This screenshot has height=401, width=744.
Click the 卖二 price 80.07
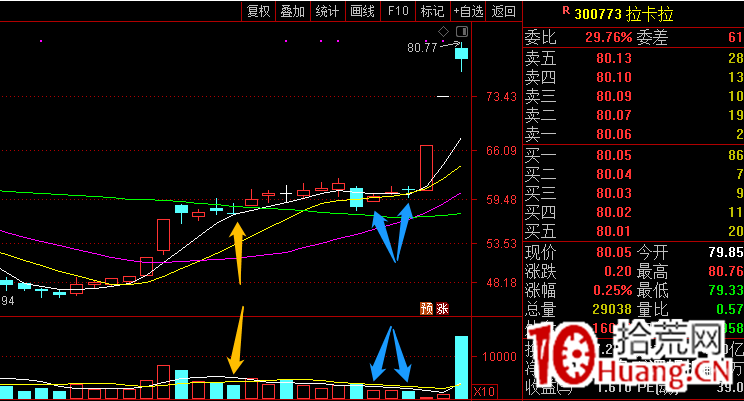tap(614, 115)
